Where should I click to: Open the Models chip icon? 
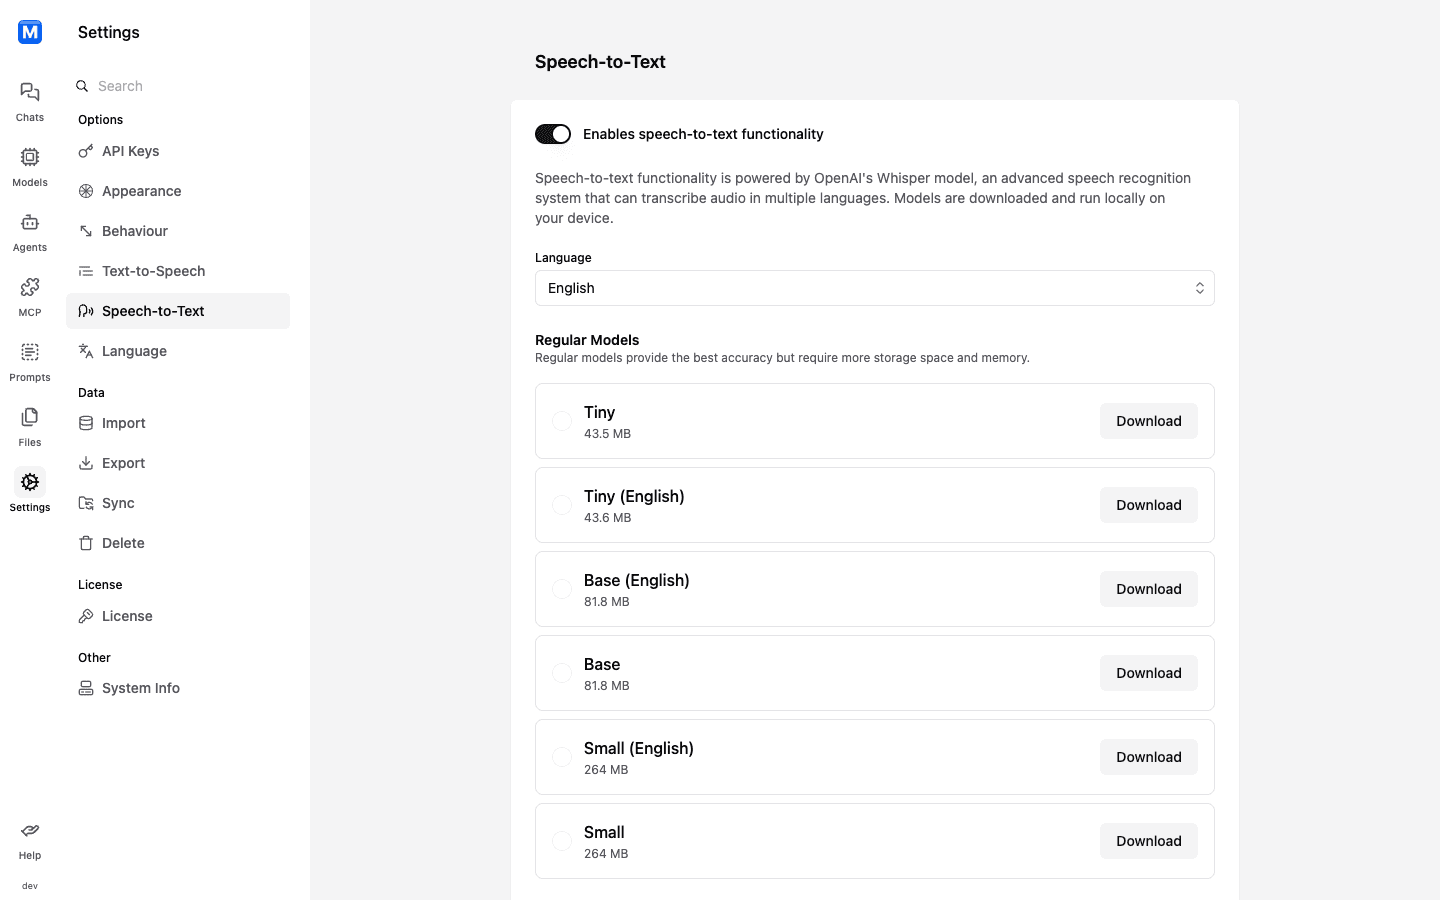pyautogui.click(x=30, y=157)
